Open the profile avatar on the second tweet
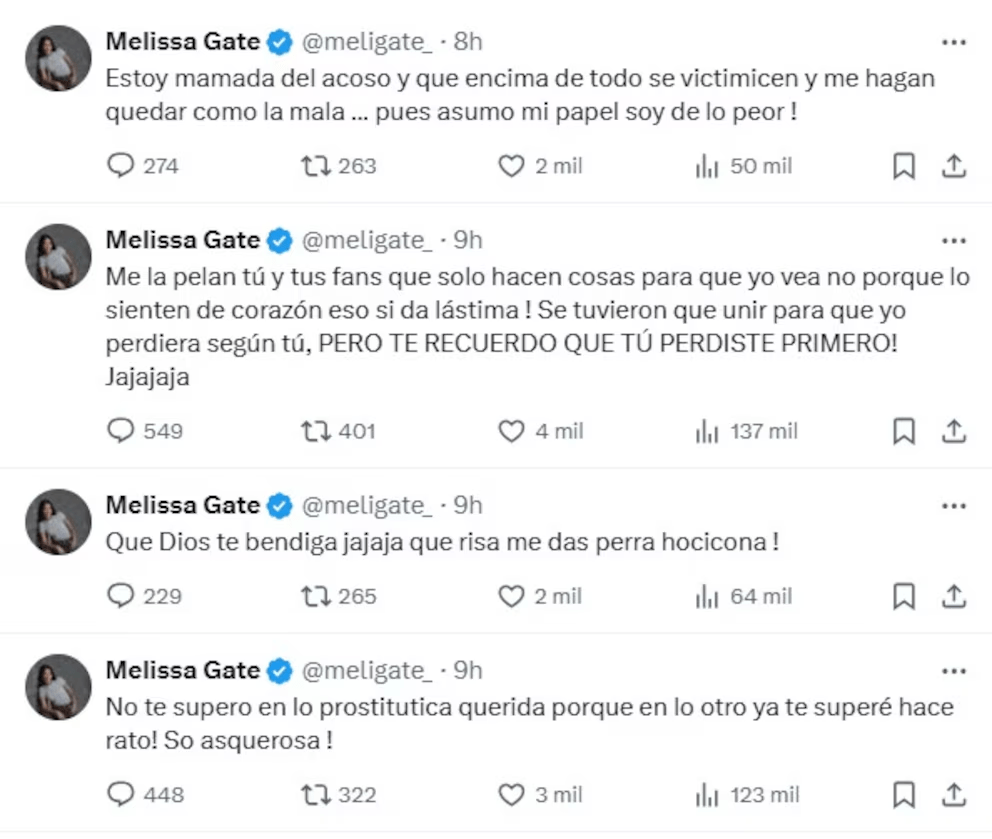The image size is (992, 839). pyautogui.click(x=58, y=257)
